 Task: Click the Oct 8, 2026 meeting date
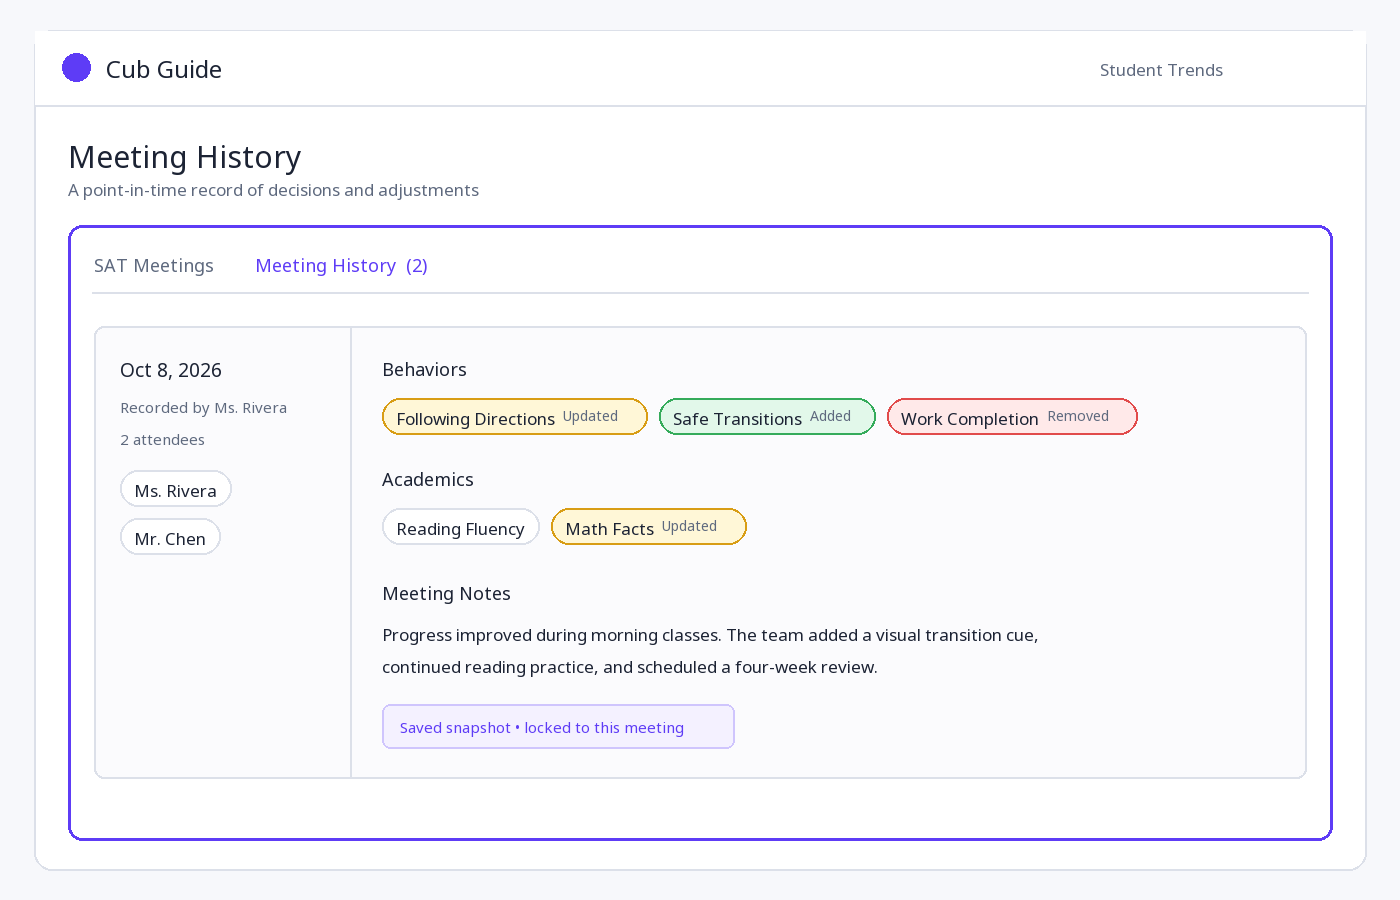(x=171, y=370)
